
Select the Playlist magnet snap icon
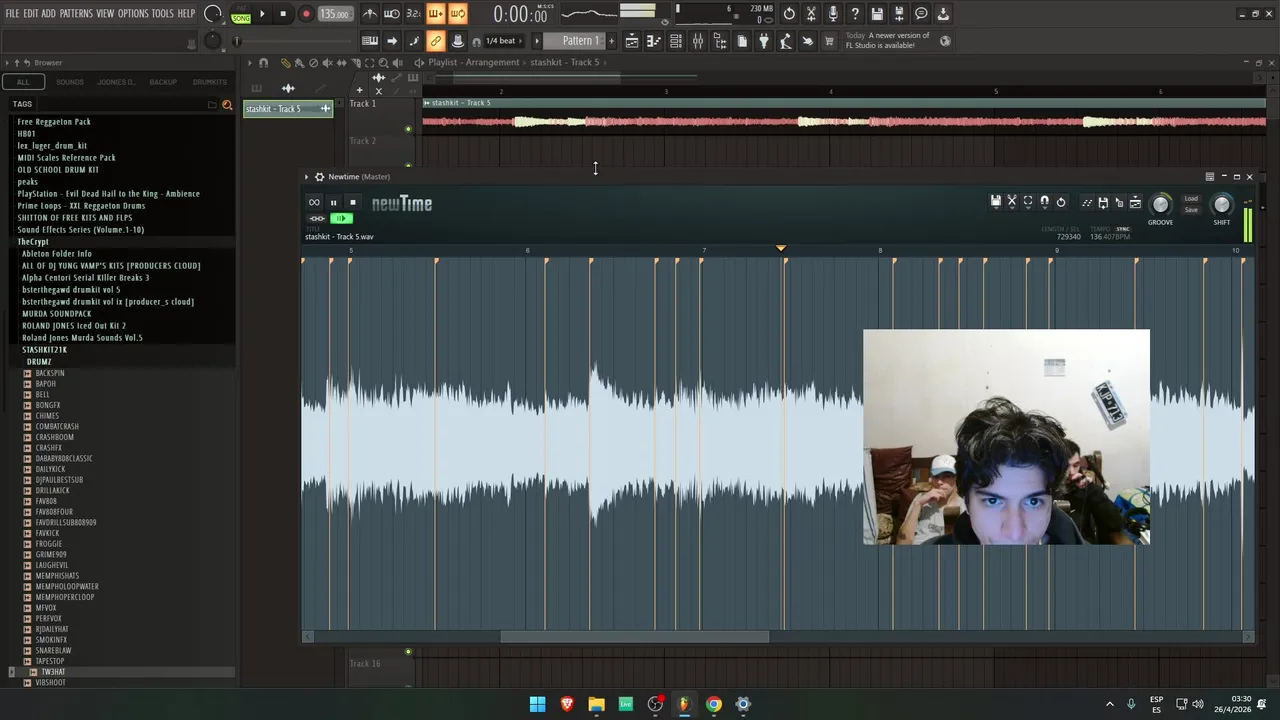[263, 63]
